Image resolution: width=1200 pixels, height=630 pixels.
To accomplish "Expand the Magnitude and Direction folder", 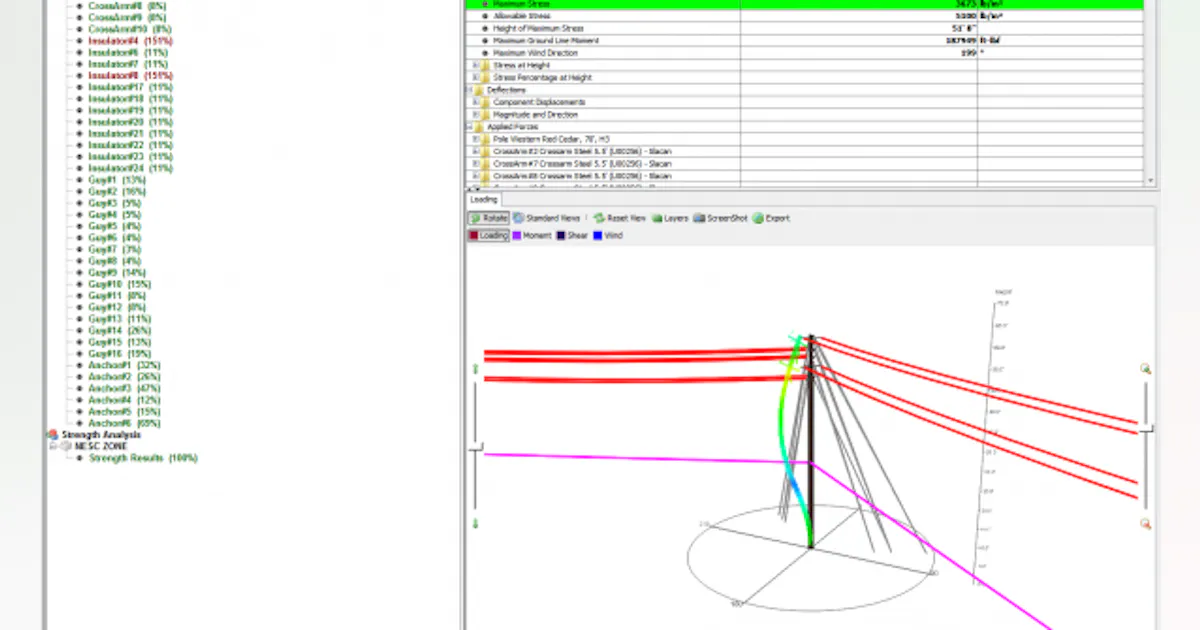I will pyautogui.click(x=476, y=115).
